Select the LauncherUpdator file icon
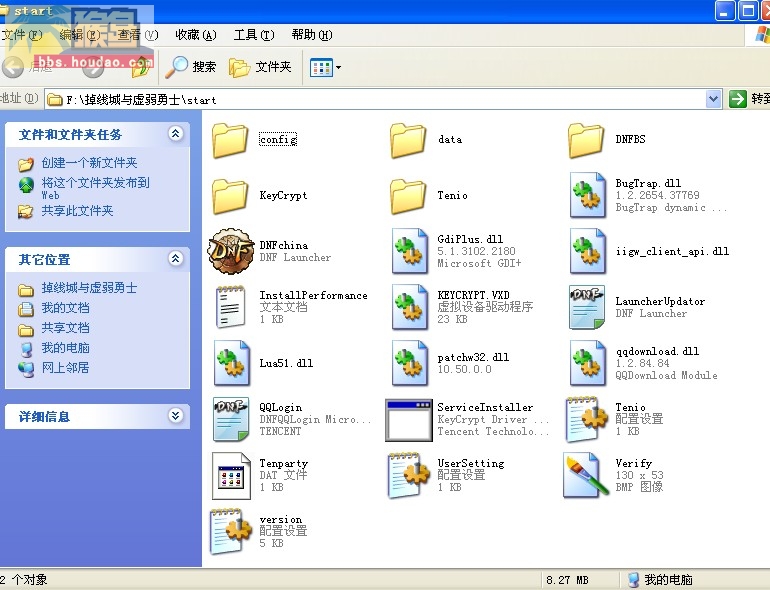 pyautogui.click(x=587, y=307)
